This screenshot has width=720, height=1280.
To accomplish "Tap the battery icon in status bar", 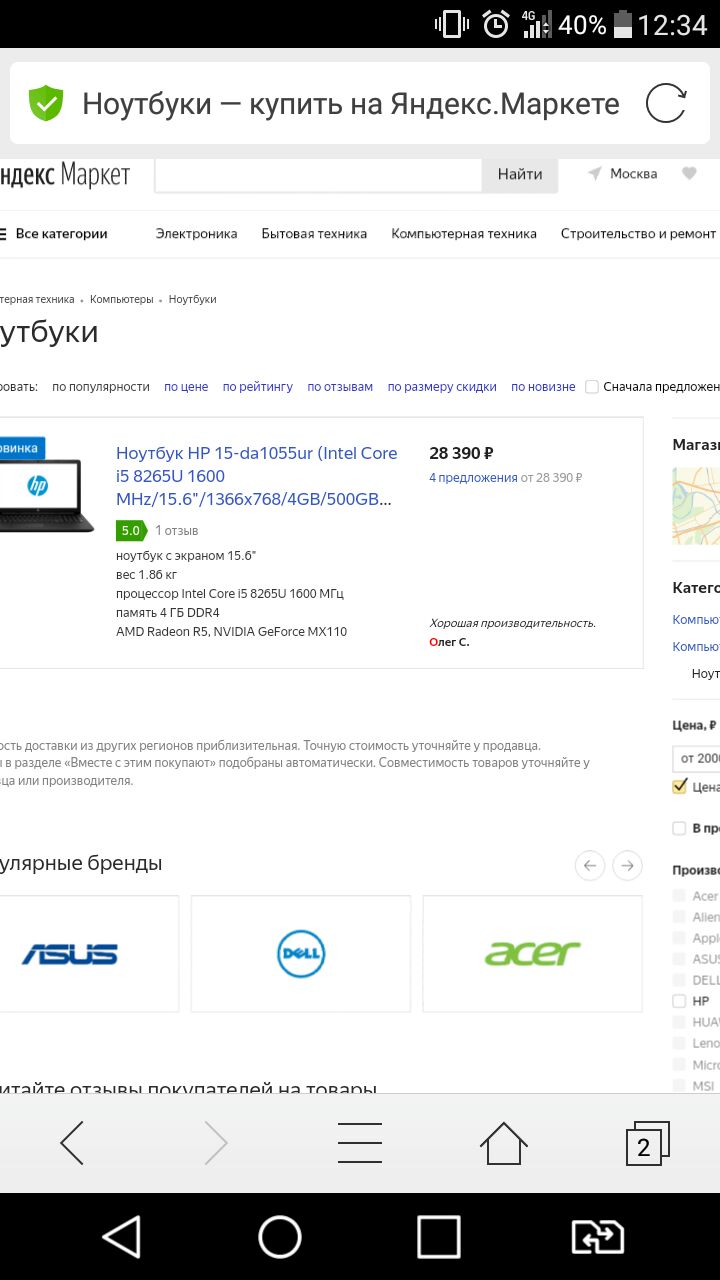I will 623,24.
